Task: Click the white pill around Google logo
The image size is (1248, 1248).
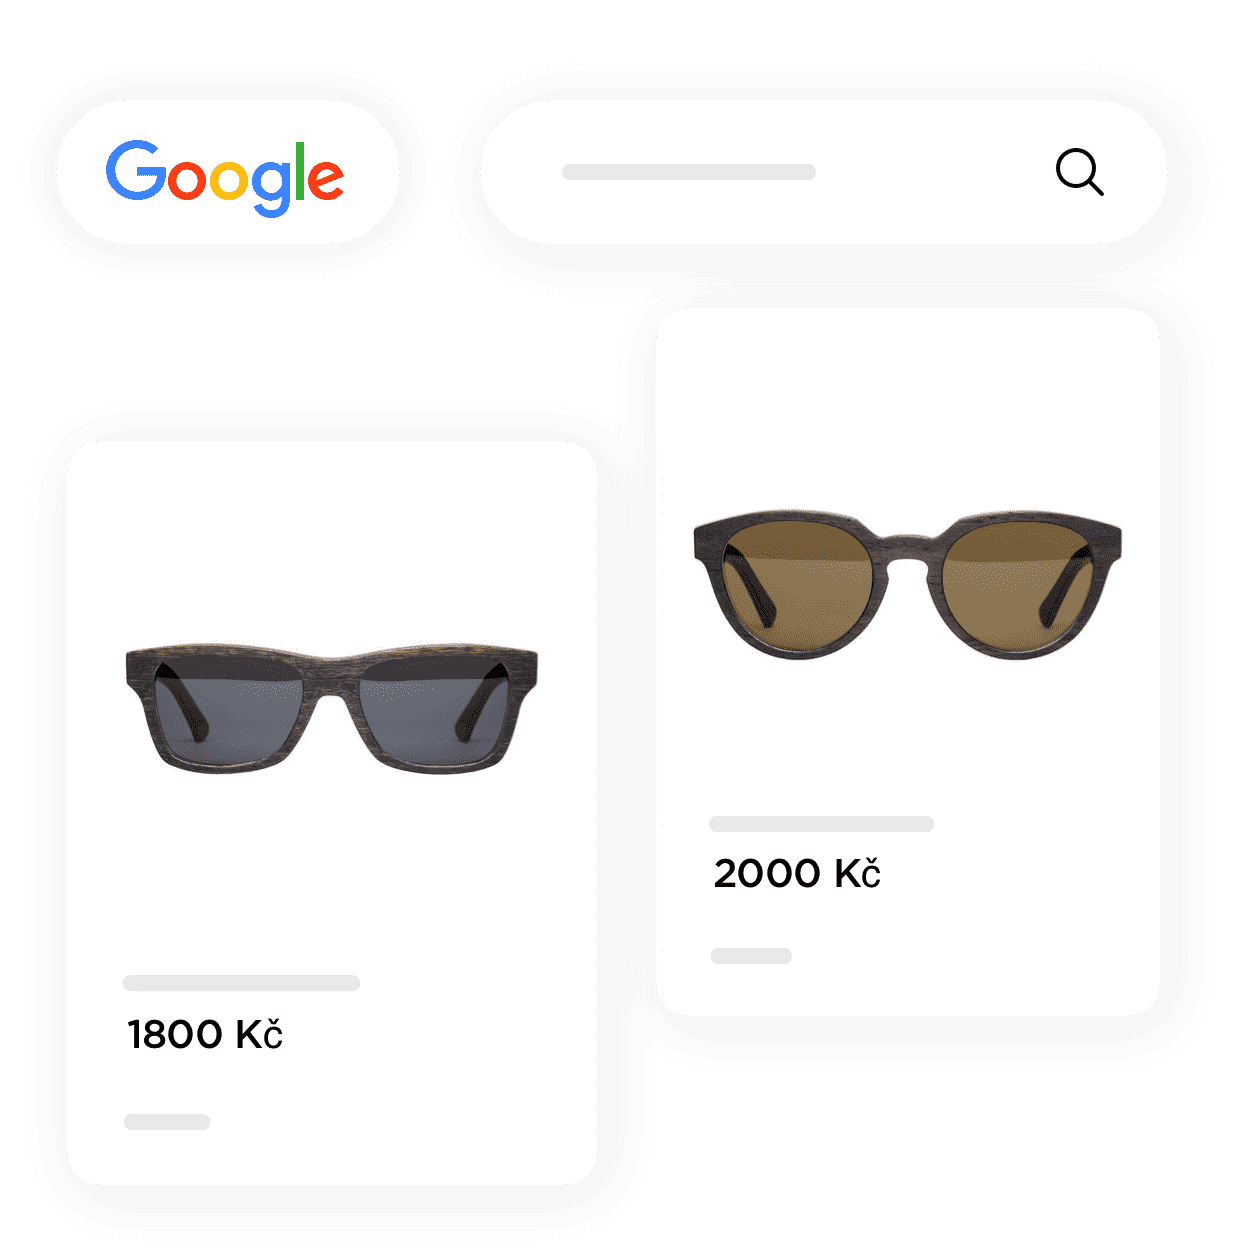Action: [x=228, y=172]
